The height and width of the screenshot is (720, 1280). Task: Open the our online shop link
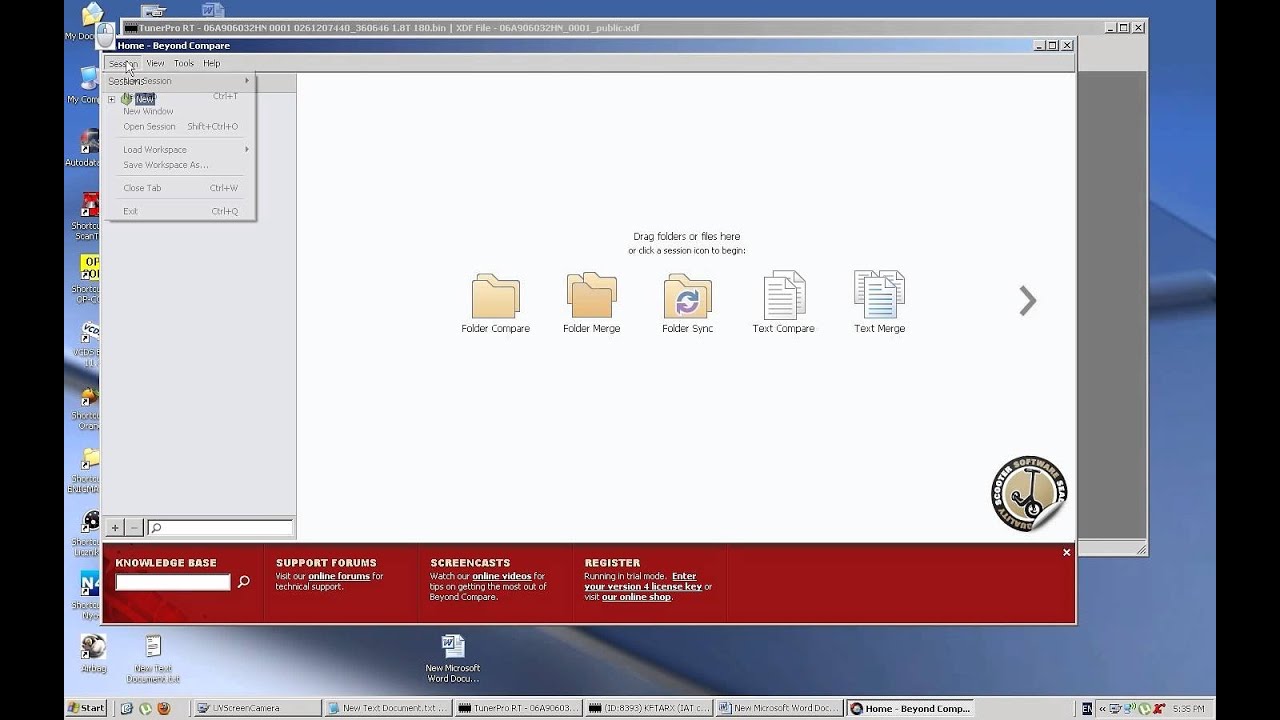[x=636, y=597]
